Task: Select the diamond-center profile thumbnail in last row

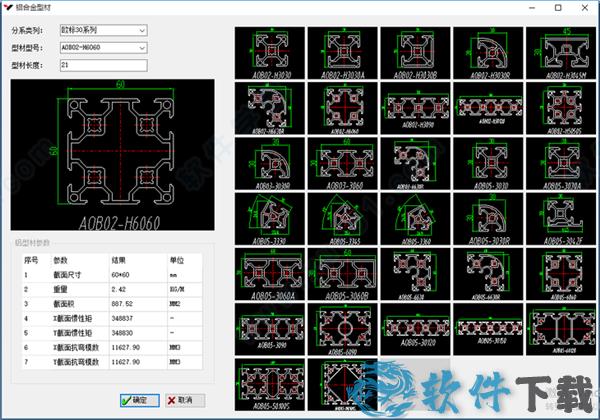Action: click(342, 384)
